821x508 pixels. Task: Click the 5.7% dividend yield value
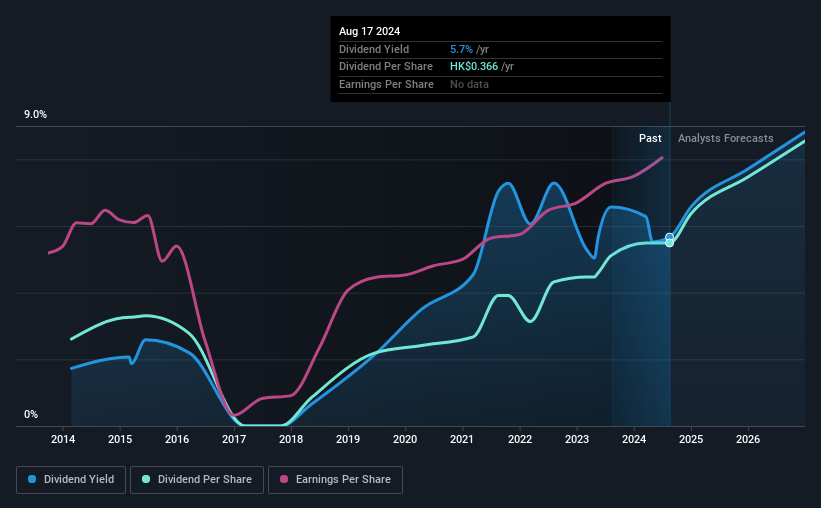tap(461, 49)
